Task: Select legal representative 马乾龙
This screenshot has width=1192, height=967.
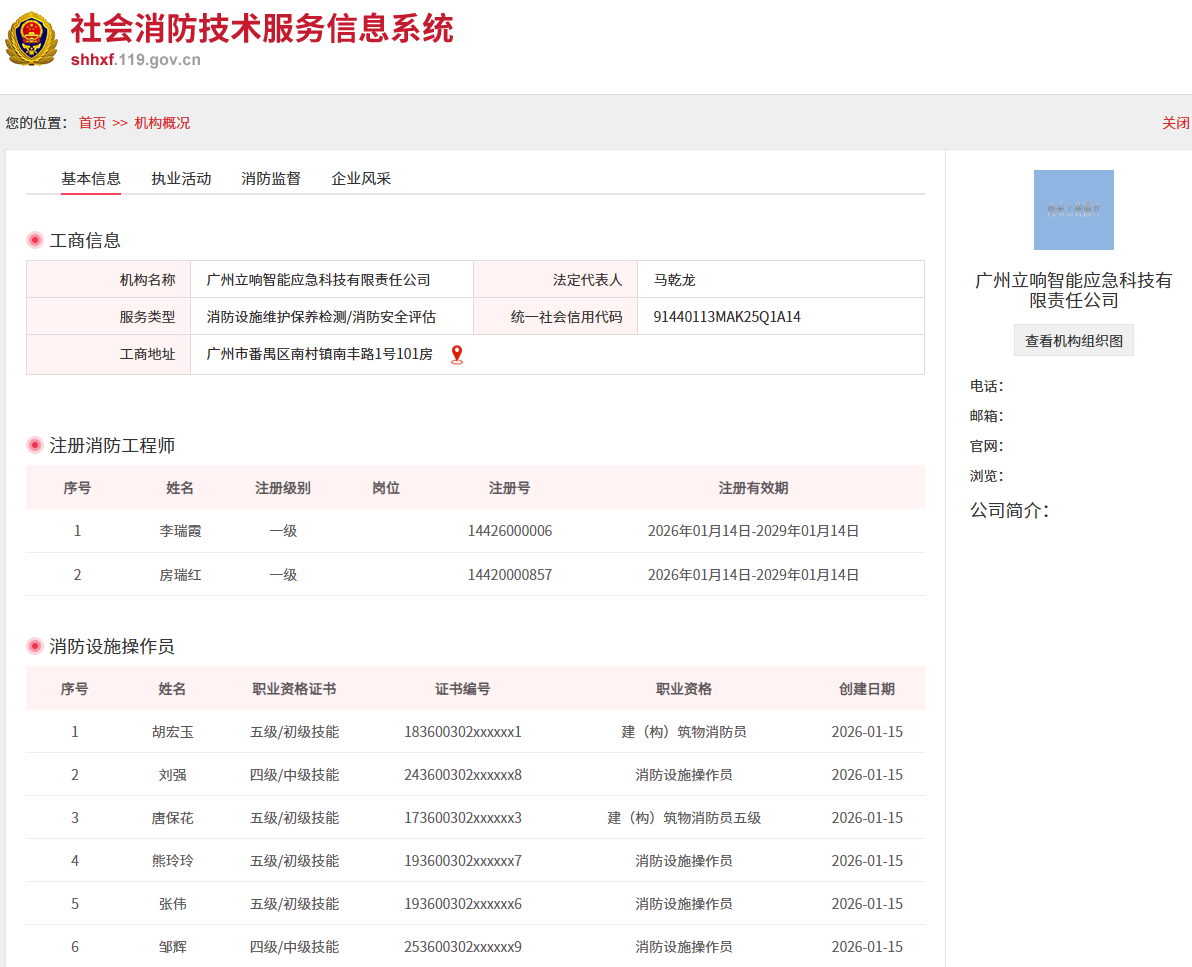Action: tap(674, 280)
